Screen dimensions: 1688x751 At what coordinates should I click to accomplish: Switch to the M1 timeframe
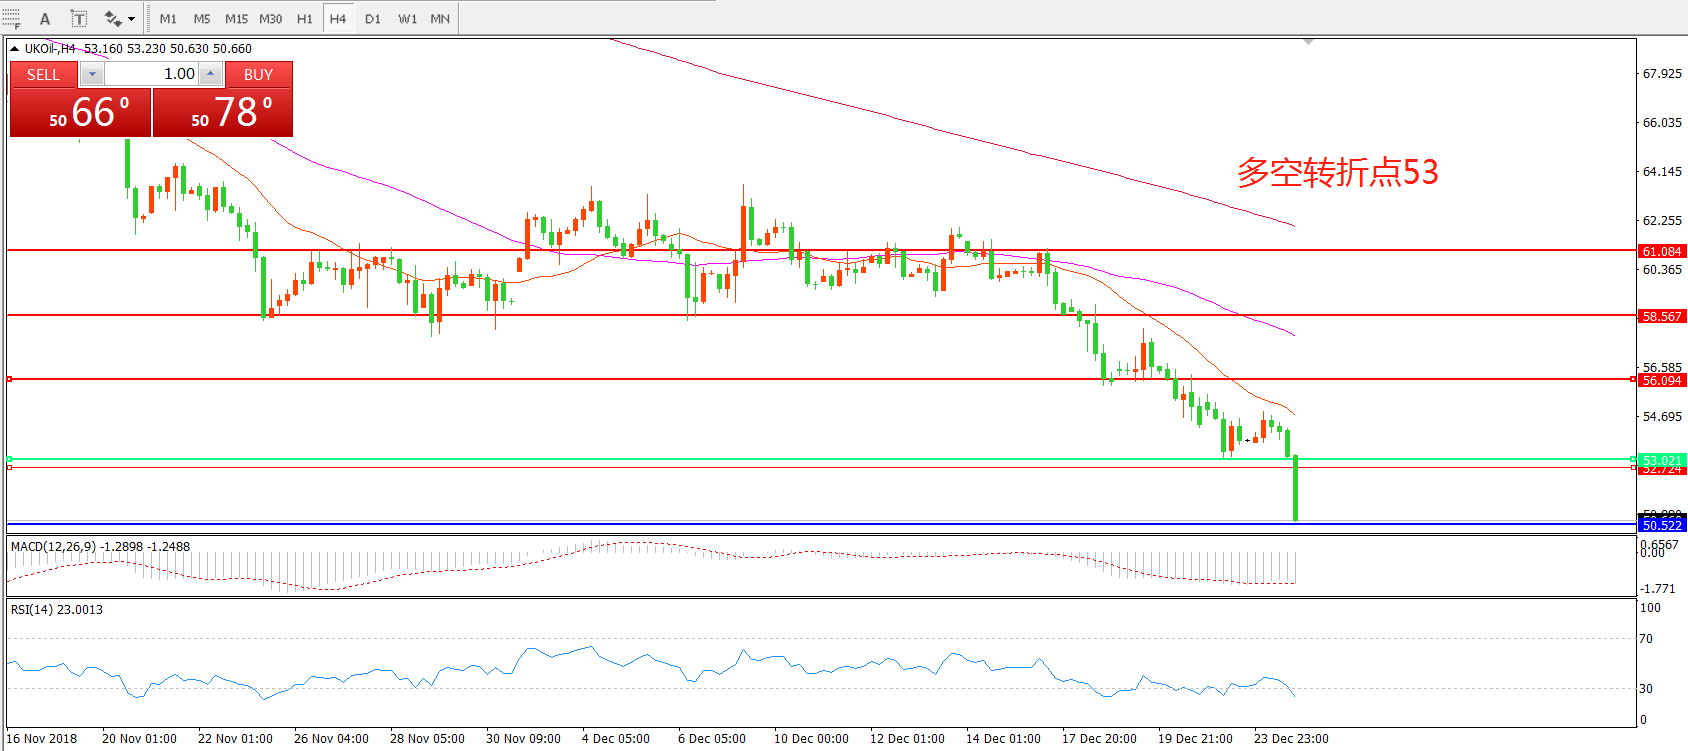point(168,19)
